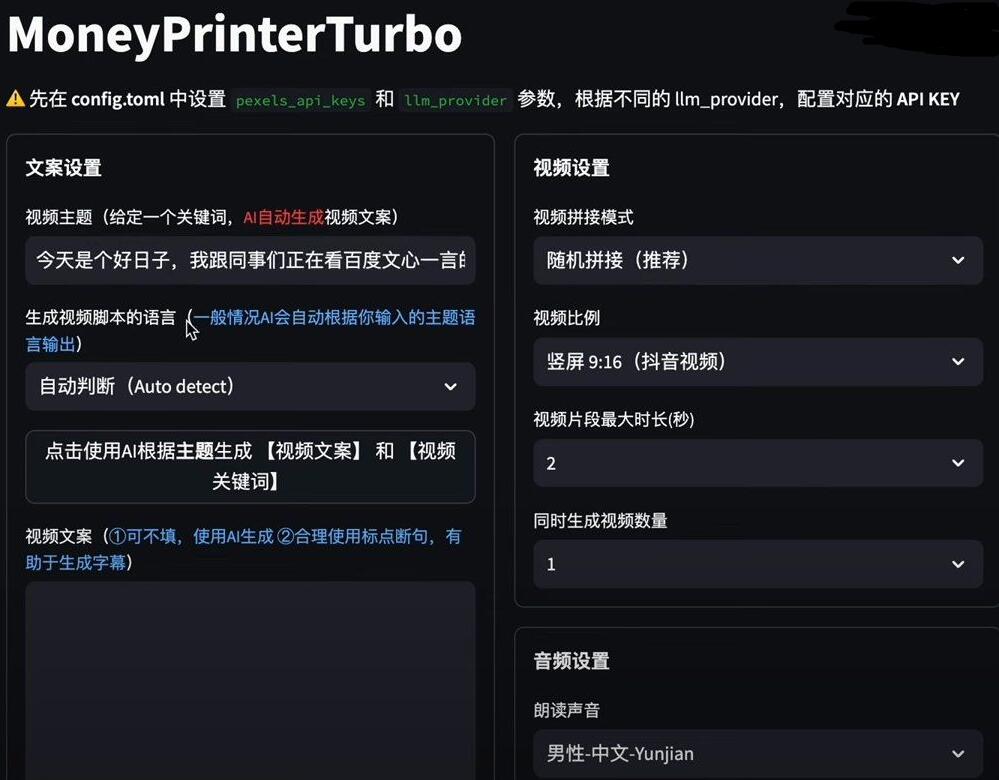Click the chevron arrow in the 视频比例 dropdown
Image resolution: width=999 pixels, height=780 pixels.
(x=958, y=362)
